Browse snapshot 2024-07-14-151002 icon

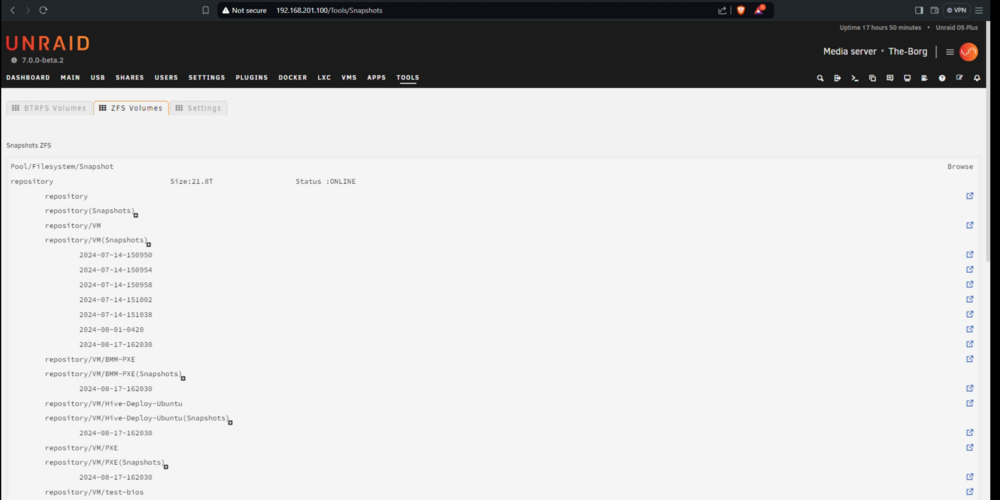[x=970, y=299]
